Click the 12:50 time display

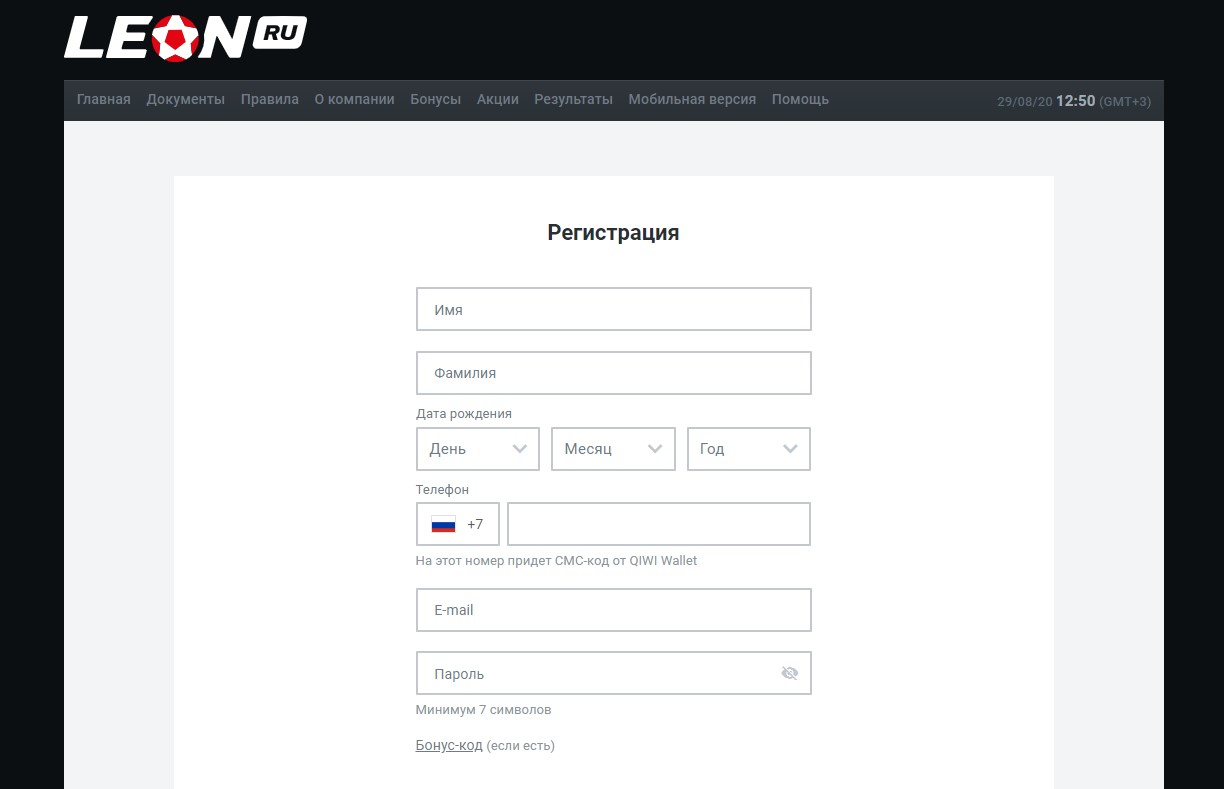pos(1076,101)
